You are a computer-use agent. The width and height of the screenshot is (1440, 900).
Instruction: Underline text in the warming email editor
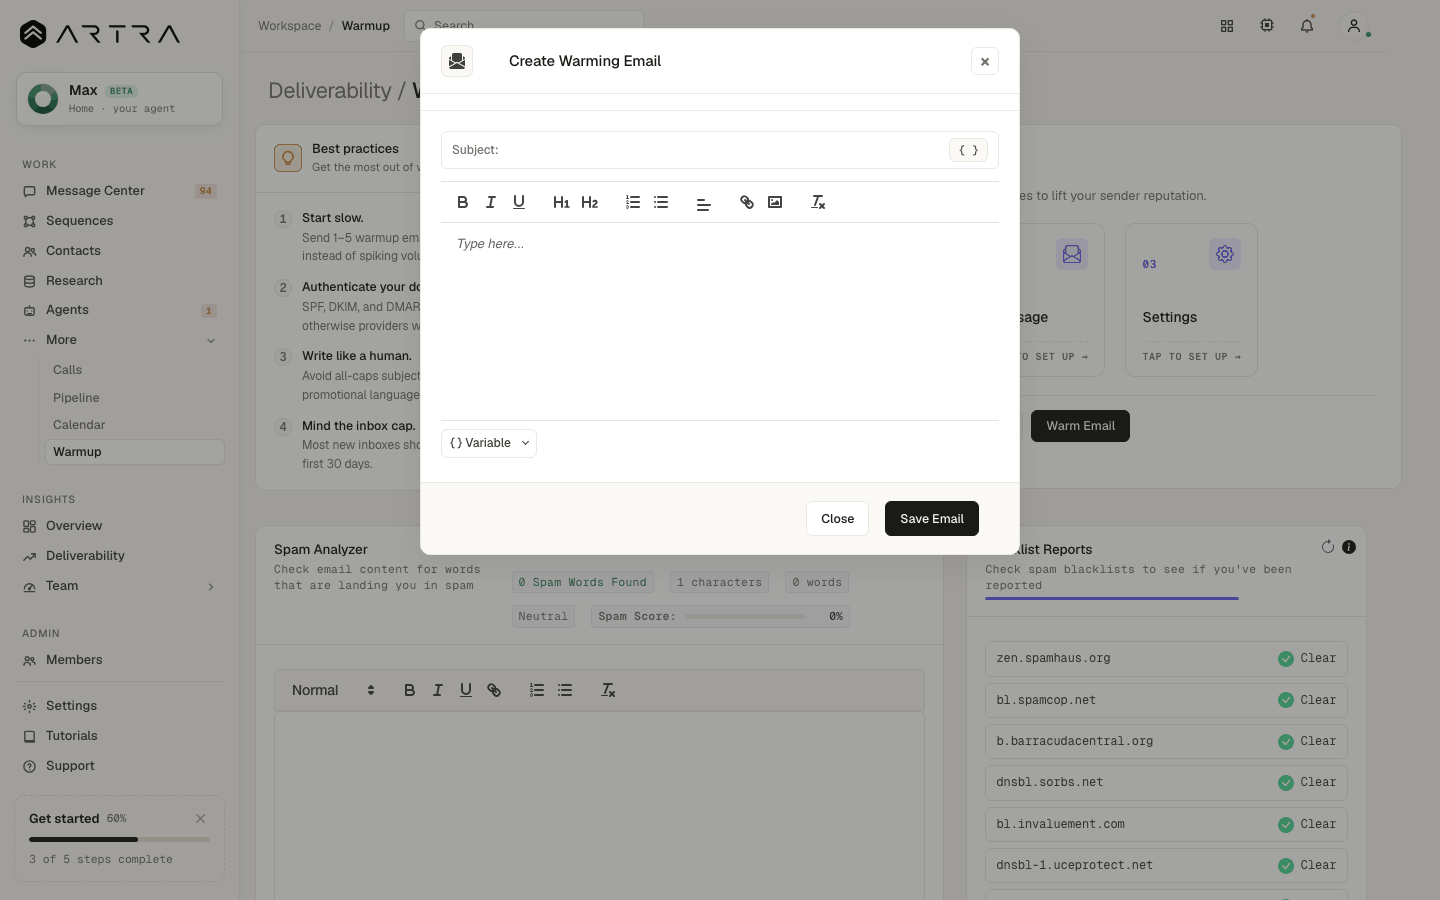click(519, 202)
